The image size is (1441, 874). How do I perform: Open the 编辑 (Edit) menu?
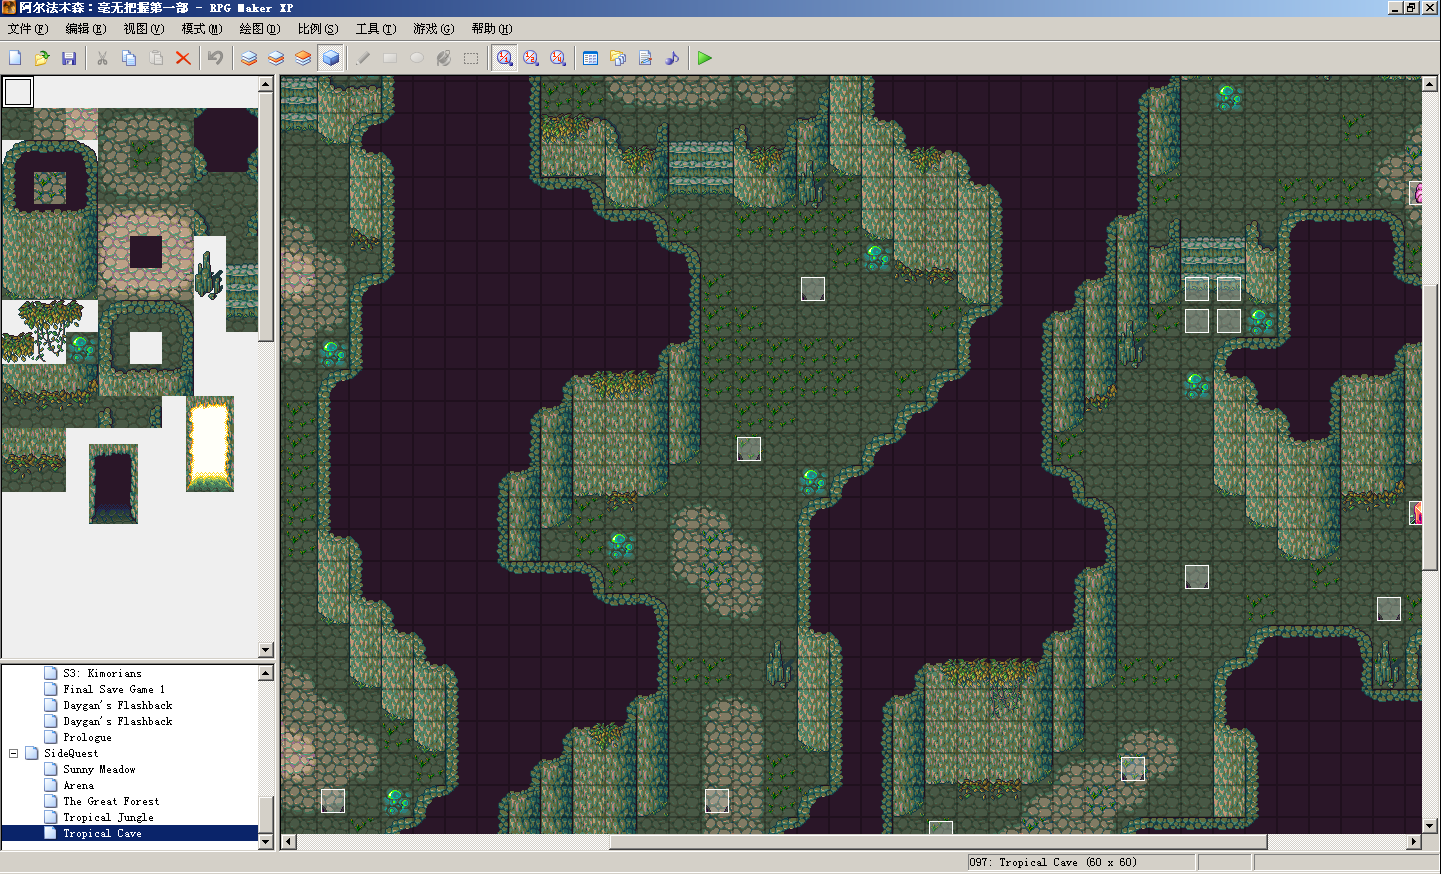(85, 29)
